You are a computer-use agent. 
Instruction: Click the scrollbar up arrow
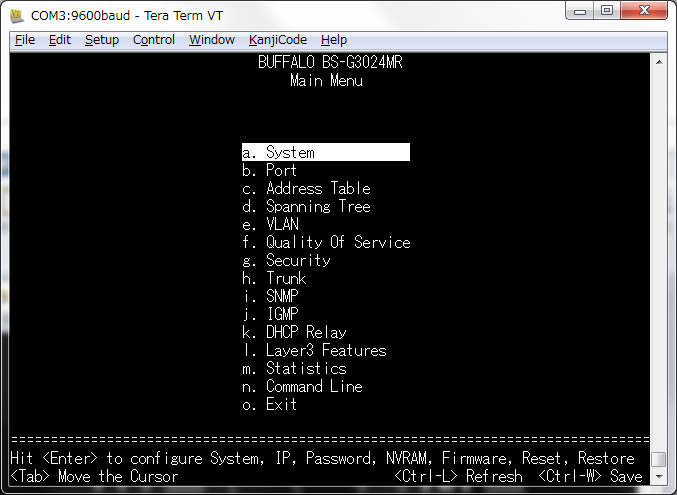coord(659,62)
